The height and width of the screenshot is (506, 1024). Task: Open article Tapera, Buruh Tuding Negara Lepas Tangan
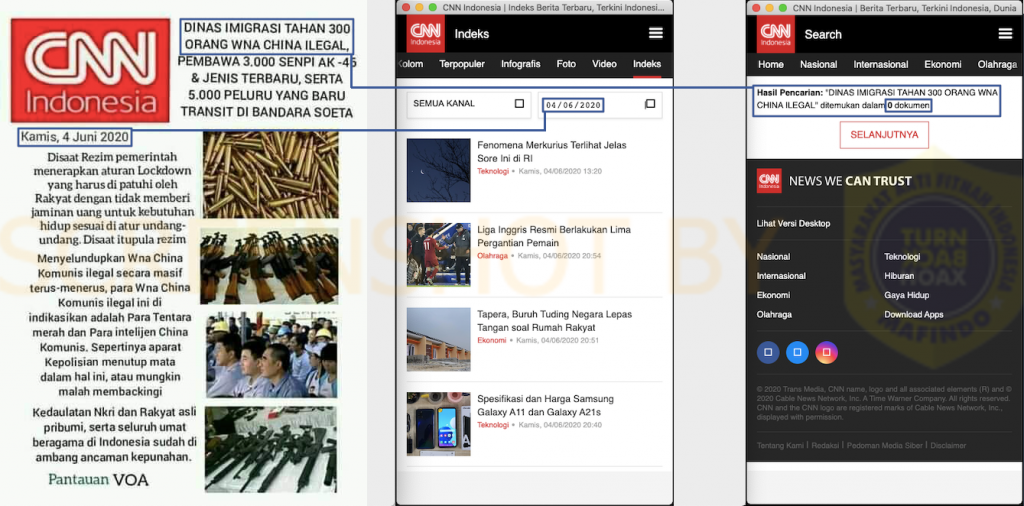[x=554, y=321]
